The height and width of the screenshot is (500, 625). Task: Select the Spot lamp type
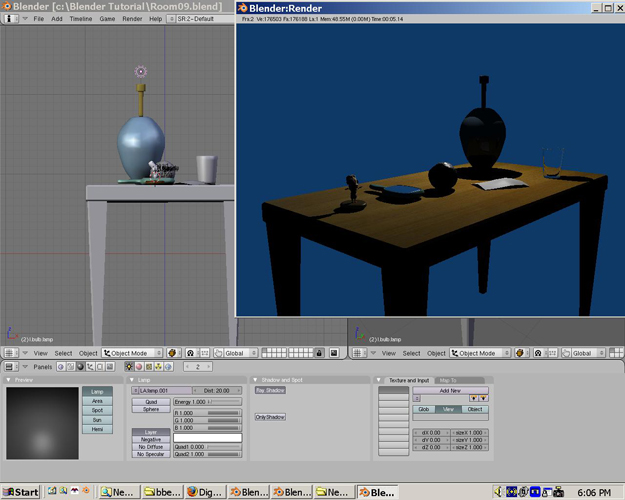click(97, 410)
